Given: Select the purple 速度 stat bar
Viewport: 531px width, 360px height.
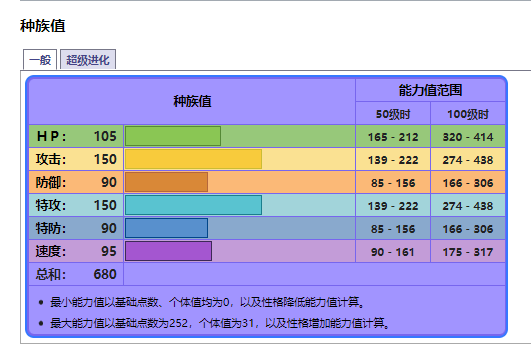Looking at the screenshot, I should 169,251.
